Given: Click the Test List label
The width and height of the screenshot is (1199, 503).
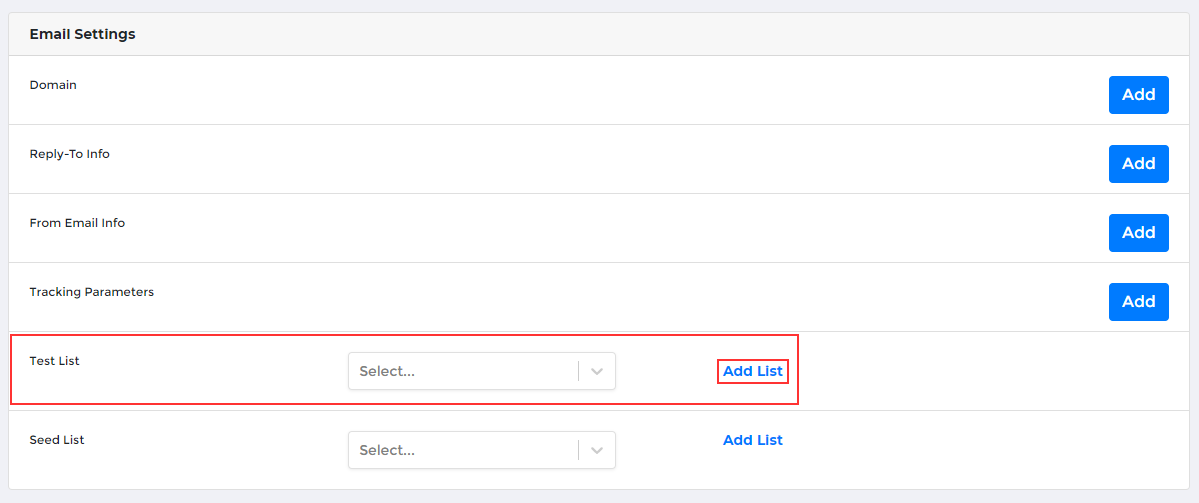Looking at the screenshot, I should [54, 360].
